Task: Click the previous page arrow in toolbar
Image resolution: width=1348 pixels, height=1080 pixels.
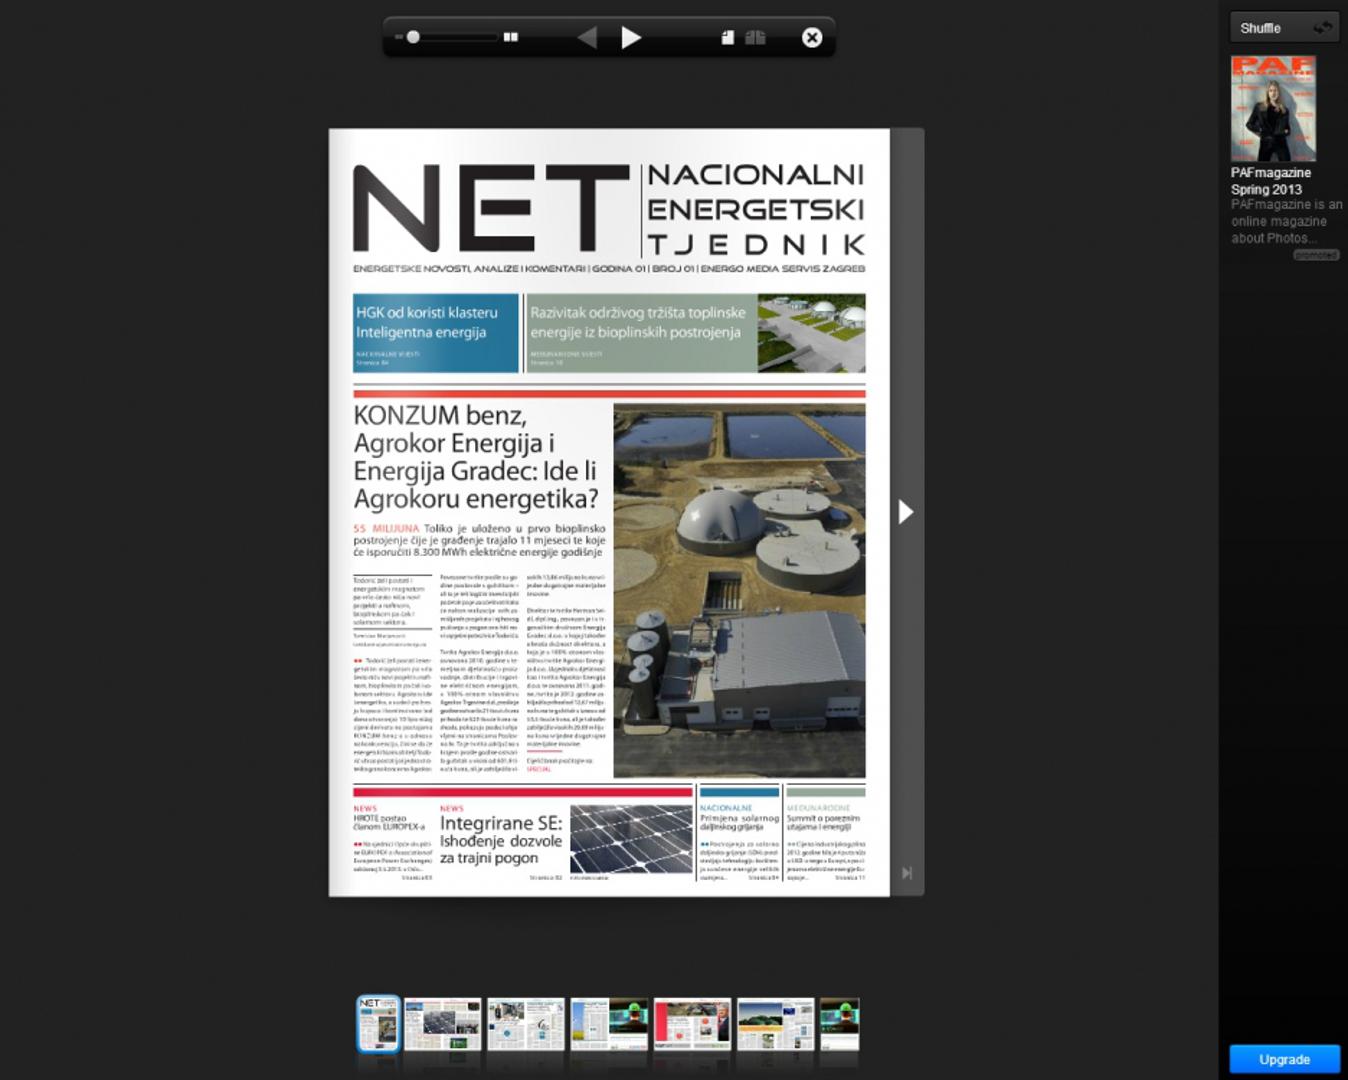Action: click(x=588, y=38)
